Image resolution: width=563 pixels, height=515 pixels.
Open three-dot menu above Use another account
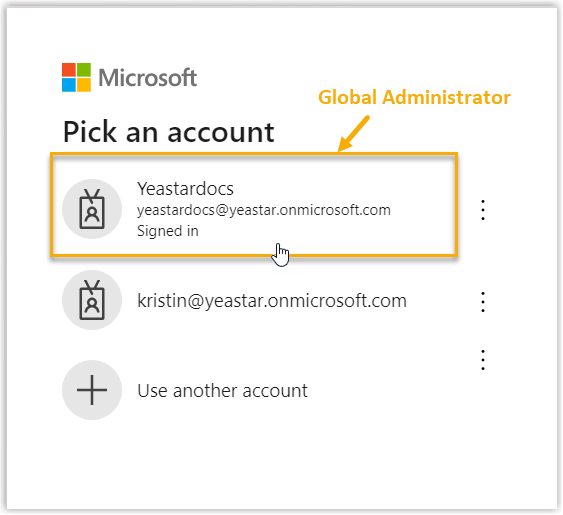pyautogui.click(x=483, y=359)
